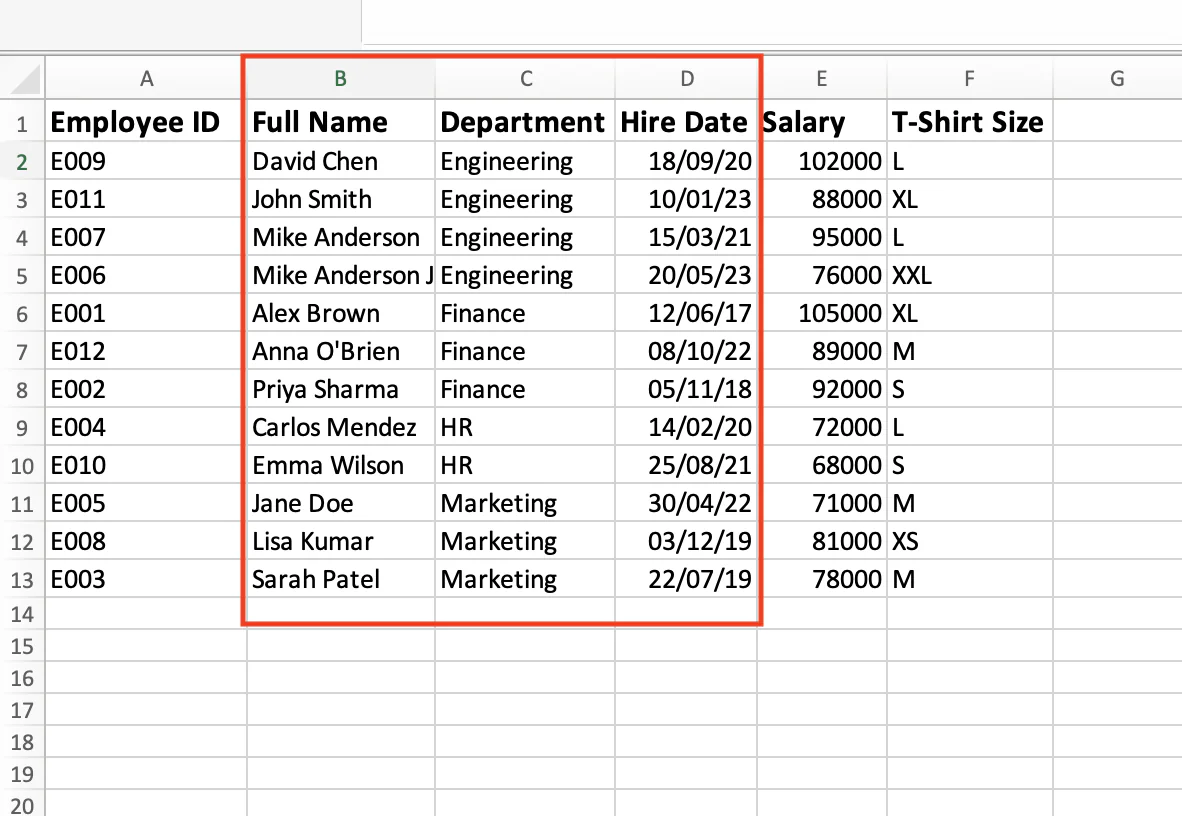The height and width of the screenshot is (816, 1182).
Task: Click the Jane Doe cell
Action: [x=341, y=503]
